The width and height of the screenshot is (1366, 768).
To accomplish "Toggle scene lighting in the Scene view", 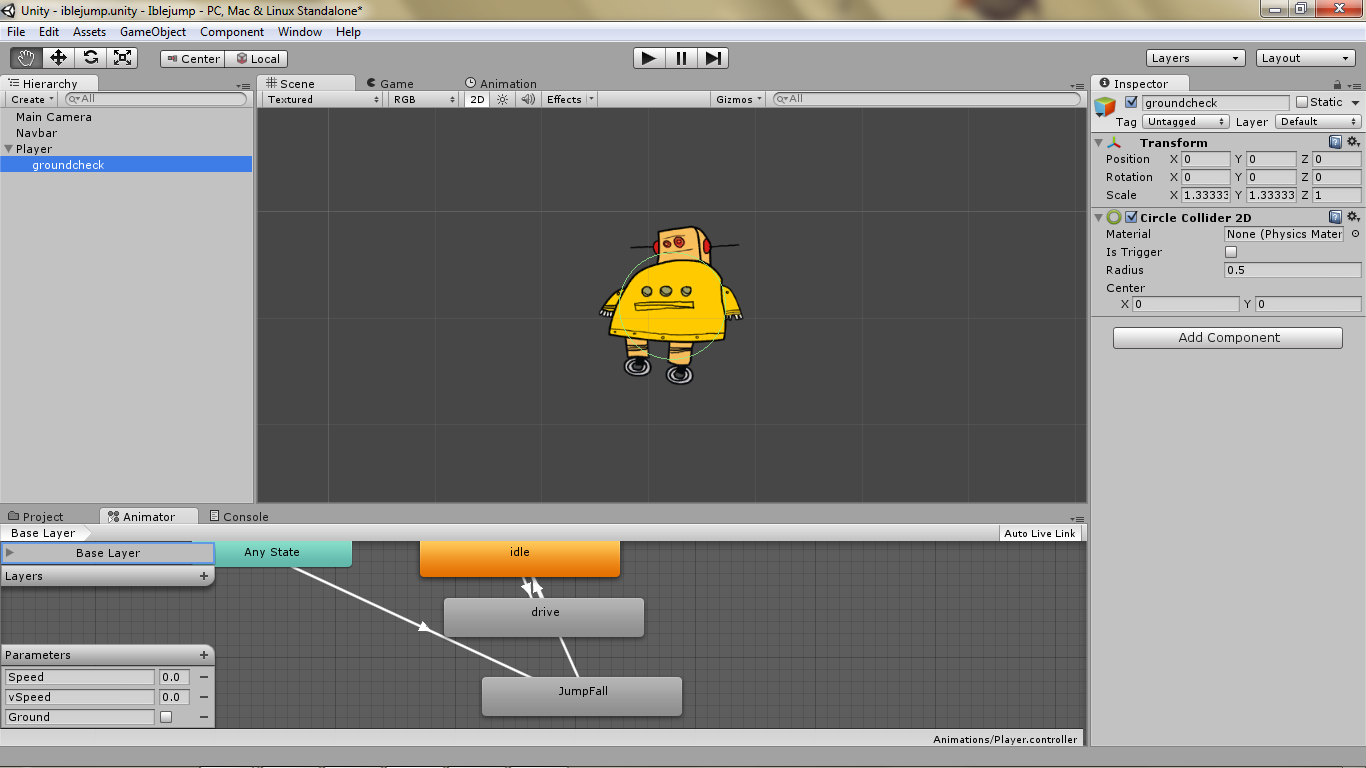I will 501,99.
